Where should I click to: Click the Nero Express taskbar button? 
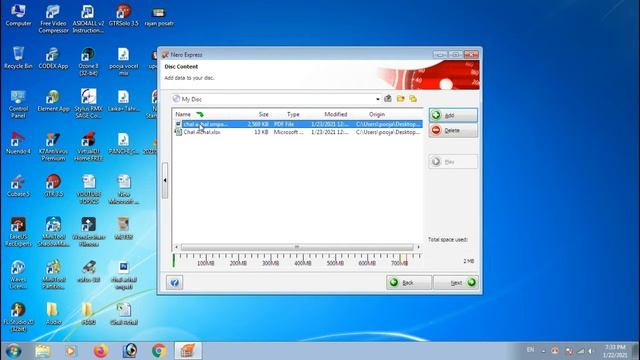tap(188, 351)
